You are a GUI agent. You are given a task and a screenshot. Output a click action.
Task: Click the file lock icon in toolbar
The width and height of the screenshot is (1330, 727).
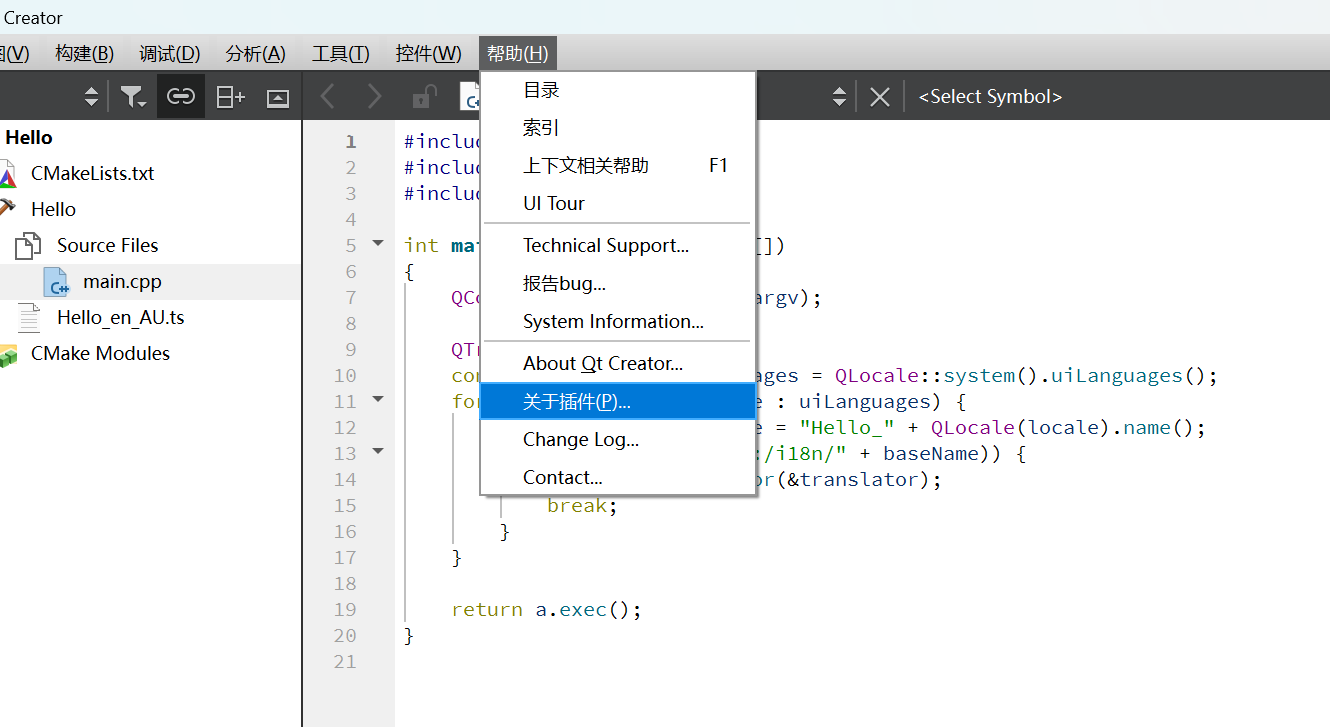coord(423,96)
